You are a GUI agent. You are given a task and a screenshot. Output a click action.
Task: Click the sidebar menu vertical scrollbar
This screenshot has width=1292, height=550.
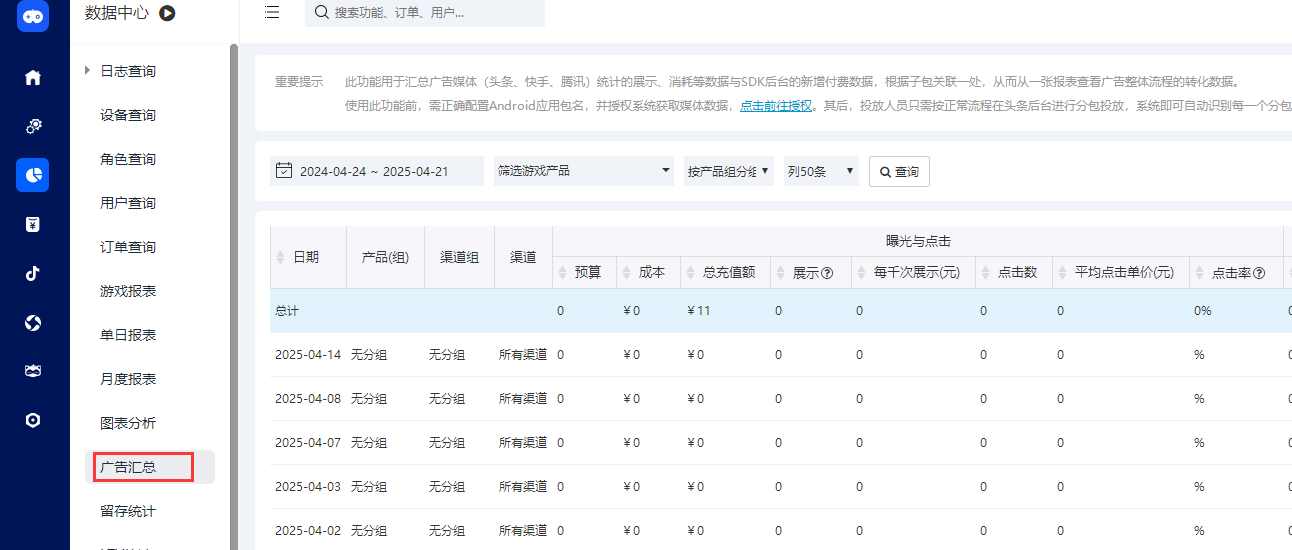[x=234, y=296]
